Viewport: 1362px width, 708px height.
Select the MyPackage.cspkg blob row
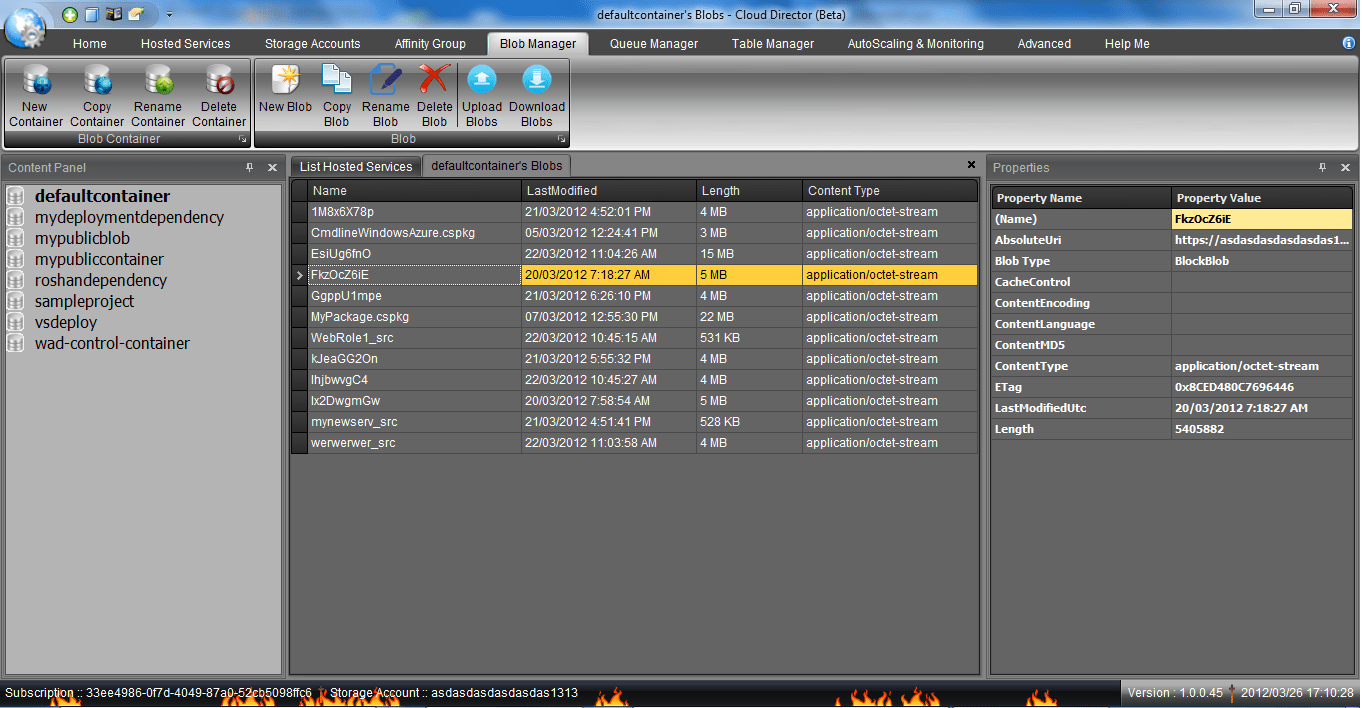pyautogui.click(x=415, y=317)
